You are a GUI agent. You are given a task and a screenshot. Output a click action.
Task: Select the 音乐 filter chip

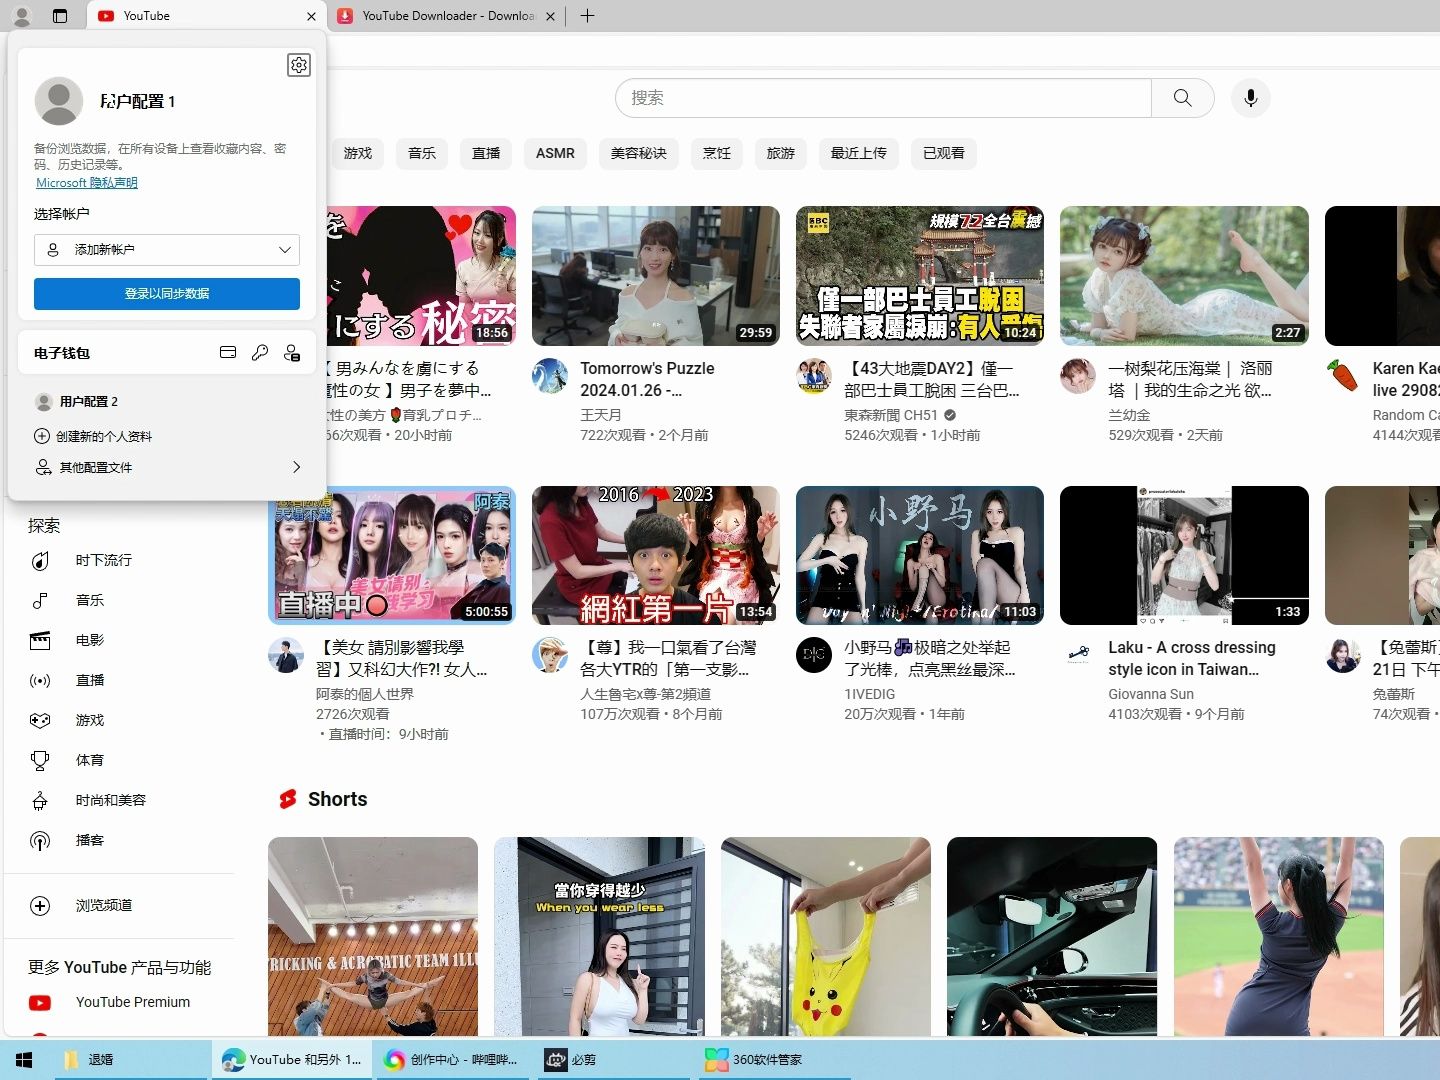(x=422, y=153)
